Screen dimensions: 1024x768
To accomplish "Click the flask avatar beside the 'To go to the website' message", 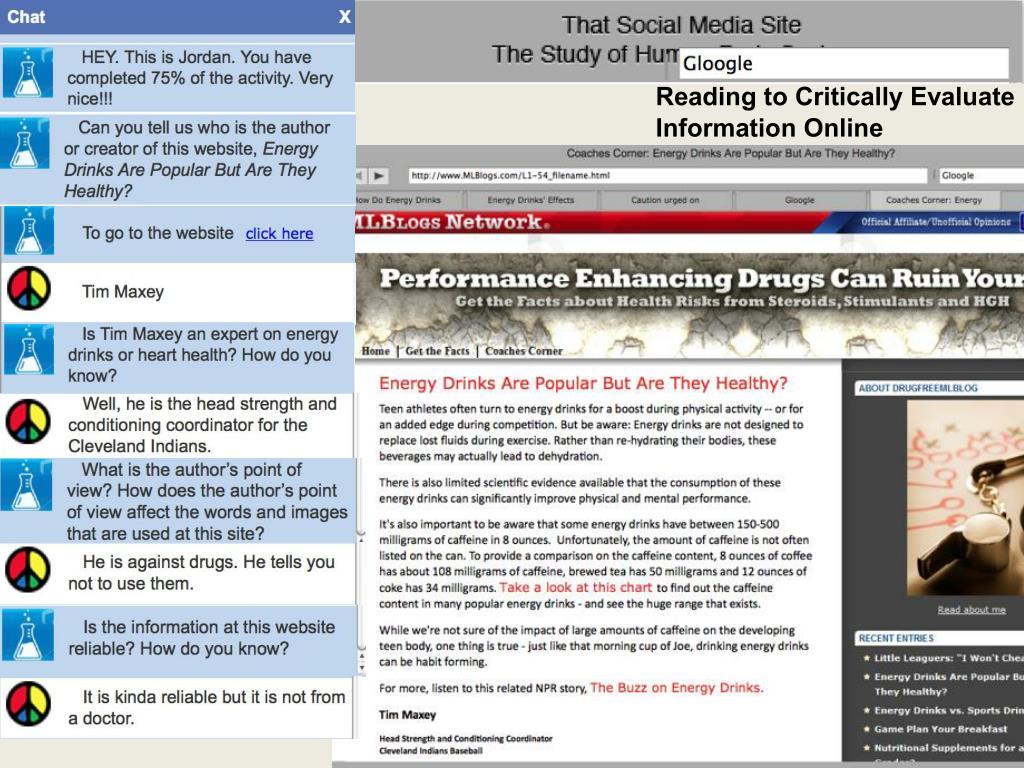I will [29, 231].
